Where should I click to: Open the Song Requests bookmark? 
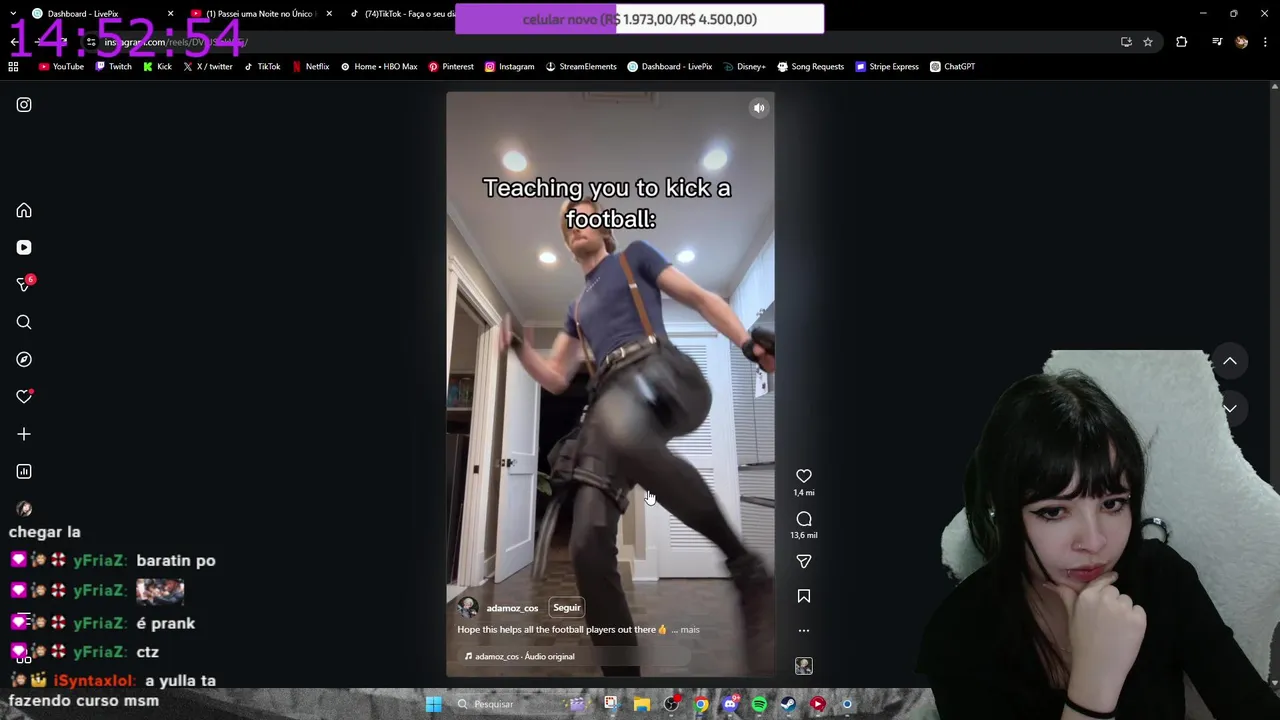(811, 67)
